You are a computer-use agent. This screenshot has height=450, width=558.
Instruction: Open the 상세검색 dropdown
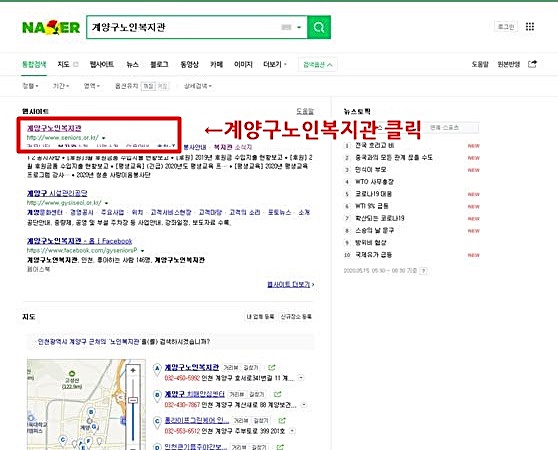198,86
